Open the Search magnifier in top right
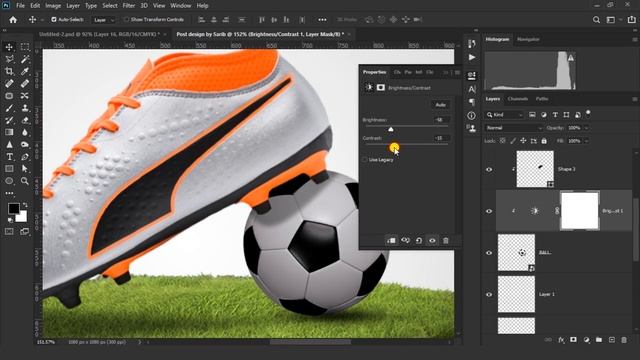Viewport: 640px width, 360px height. point(596,20)
